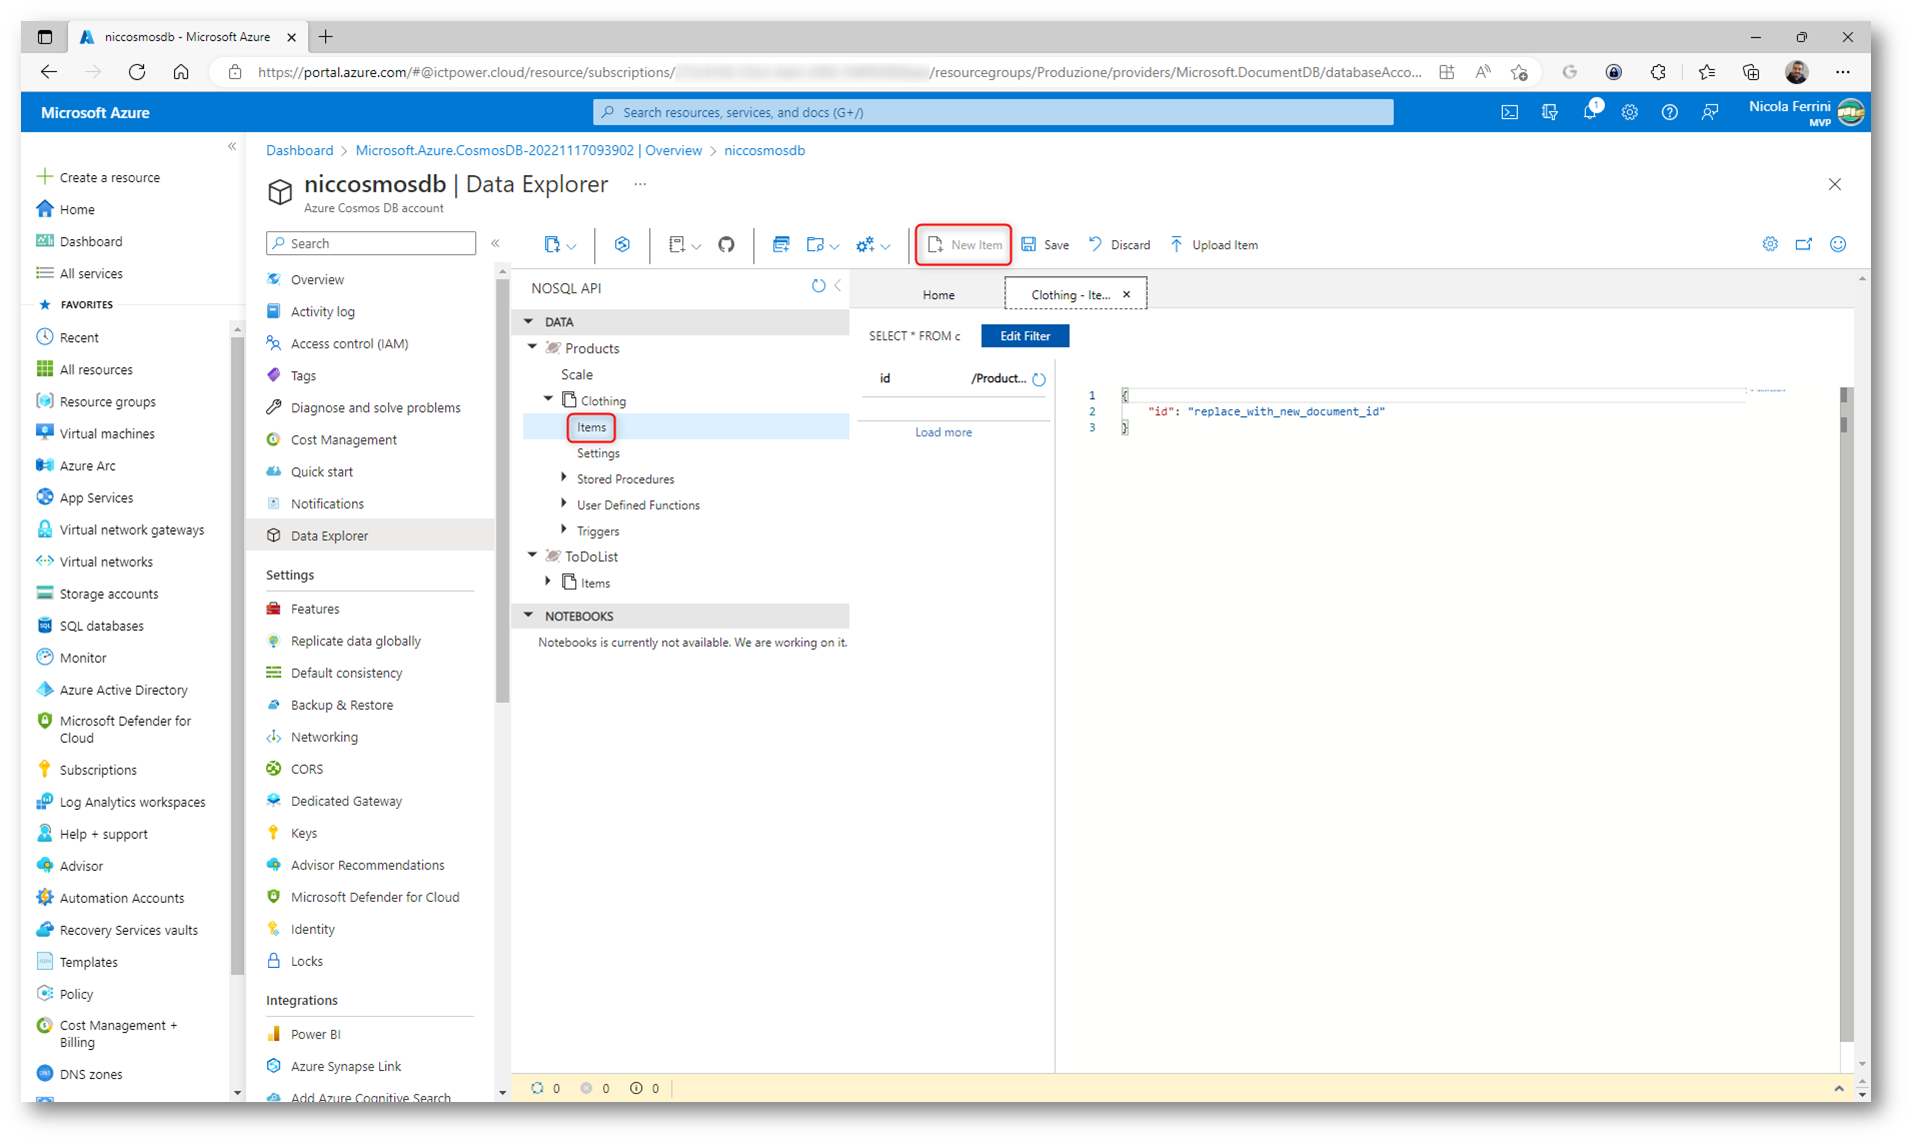Collapse the NOTEBOOKS section
This screenshot has width=1913, height=1144.
pyautogui.click(x=529, y=616)
